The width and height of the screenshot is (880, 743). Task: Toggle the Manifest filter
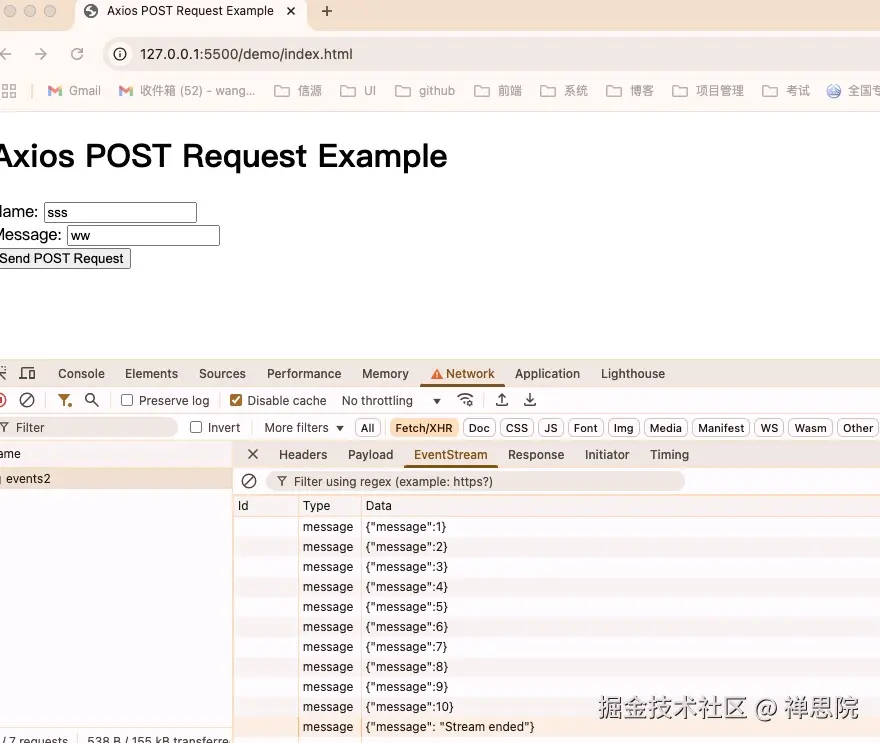coord(721,428)
